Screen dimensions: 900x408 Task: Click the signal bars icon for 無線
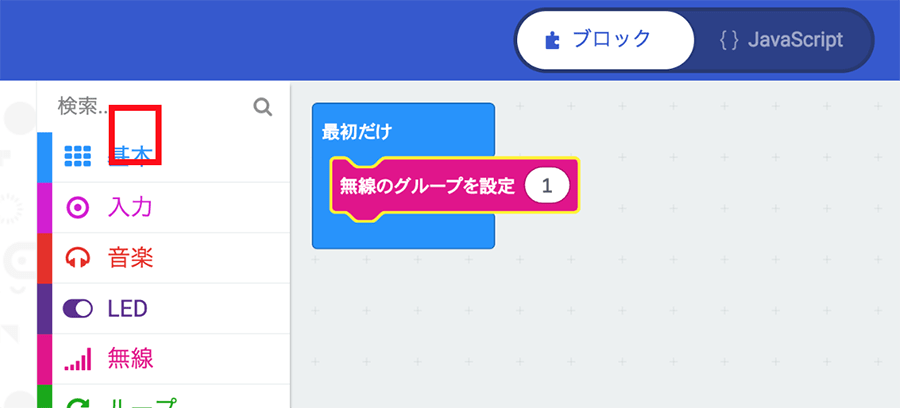pos(78,358)
